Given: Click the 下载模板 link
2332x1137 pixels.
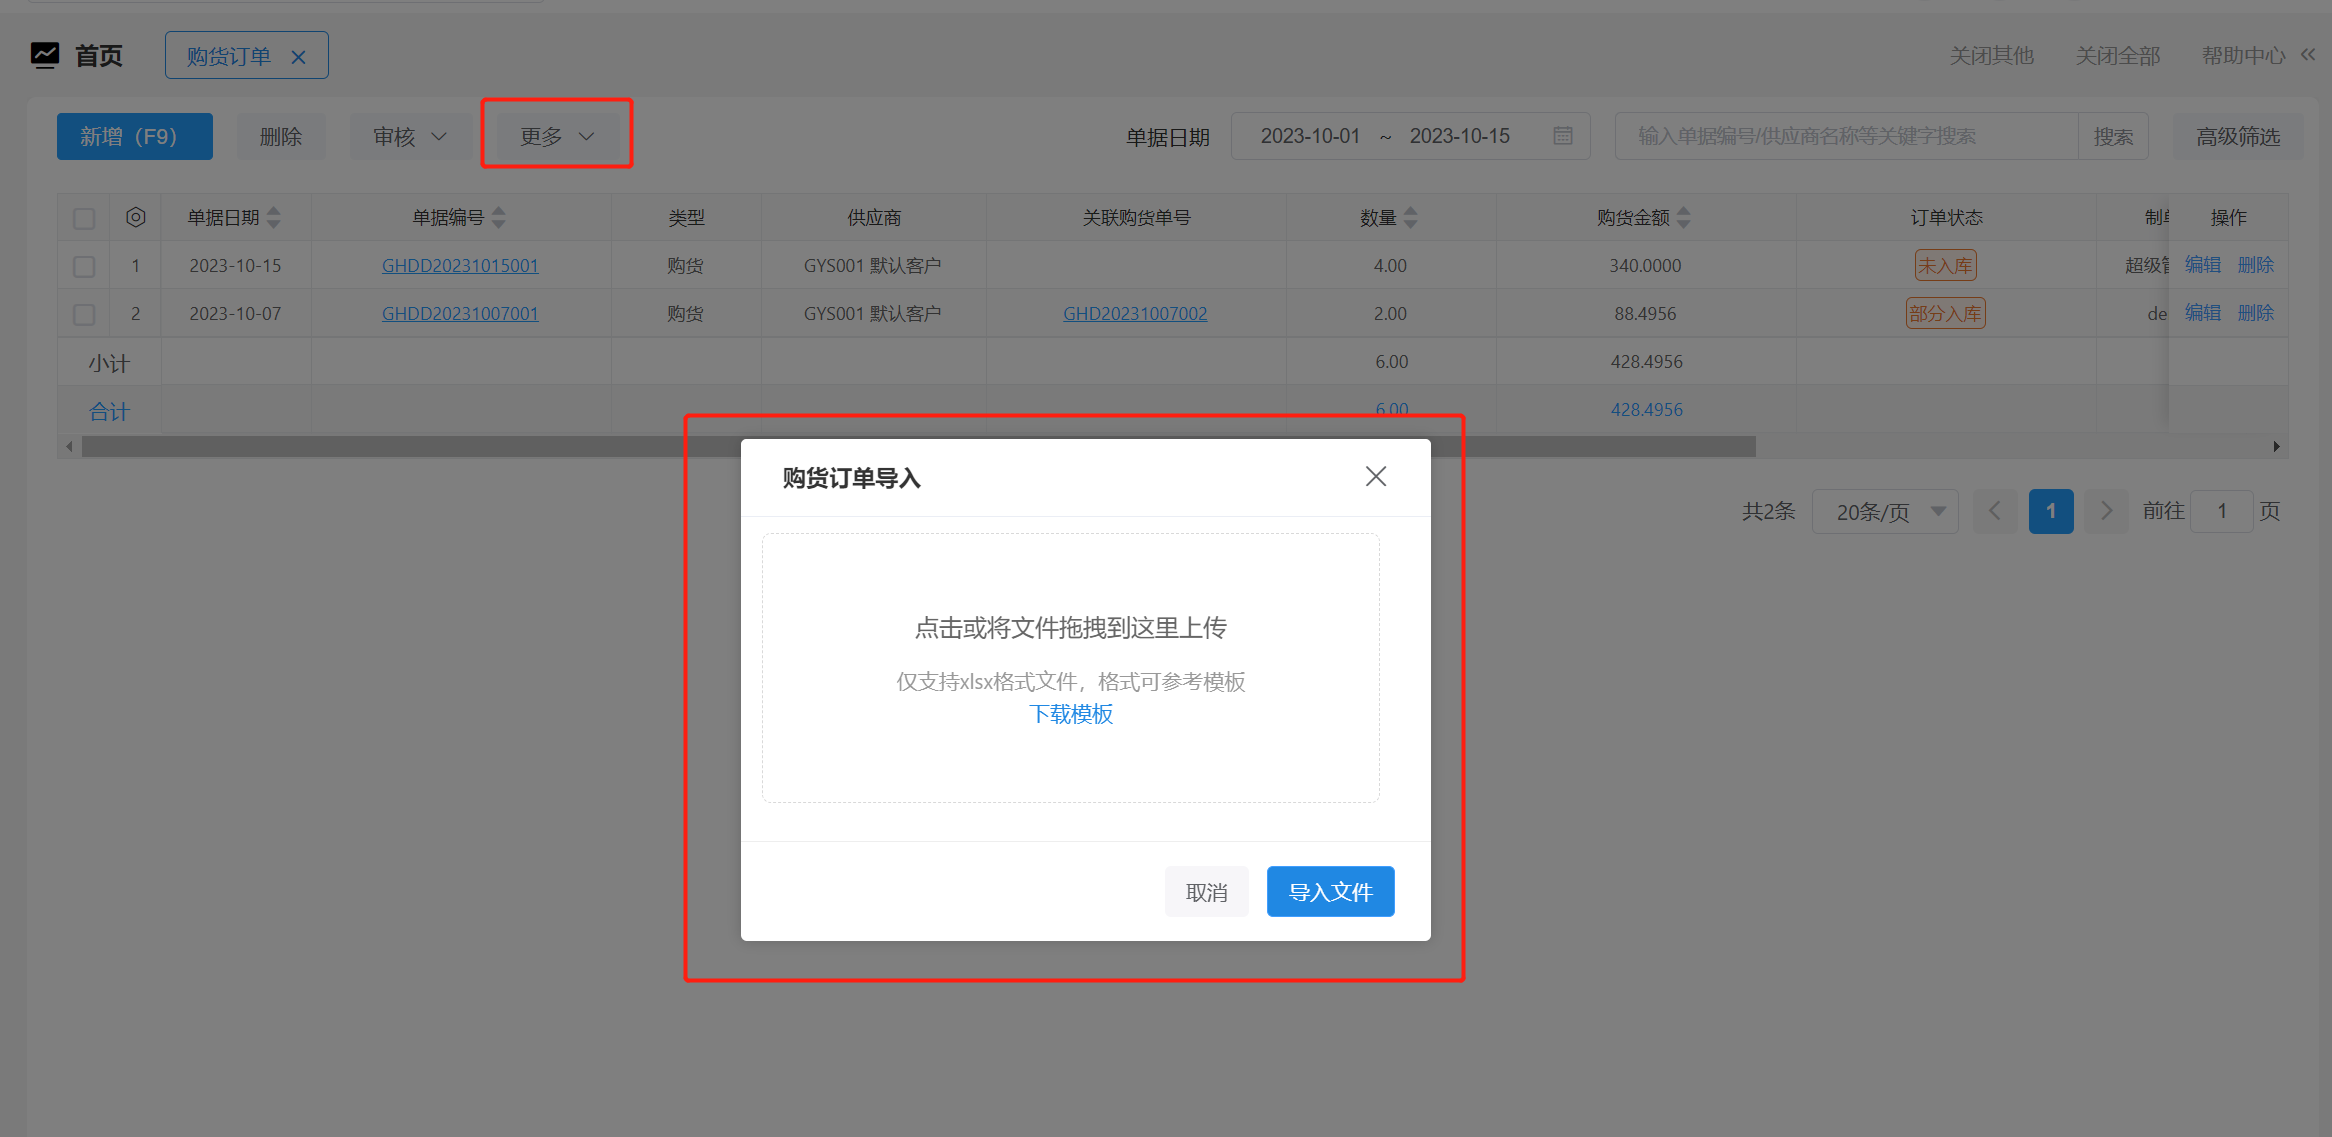Looking at the screenshot, I should 1070,714.
